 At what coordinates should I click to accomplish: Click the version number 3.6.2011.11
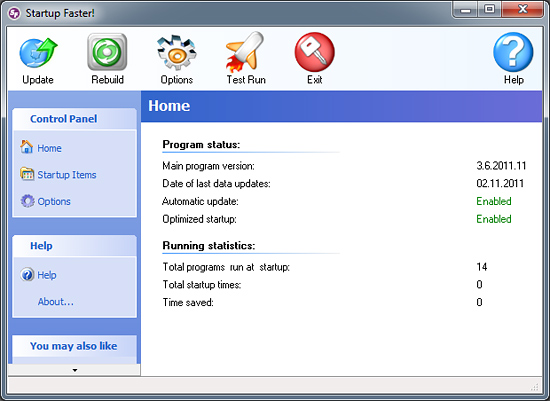tap(501, 166)
